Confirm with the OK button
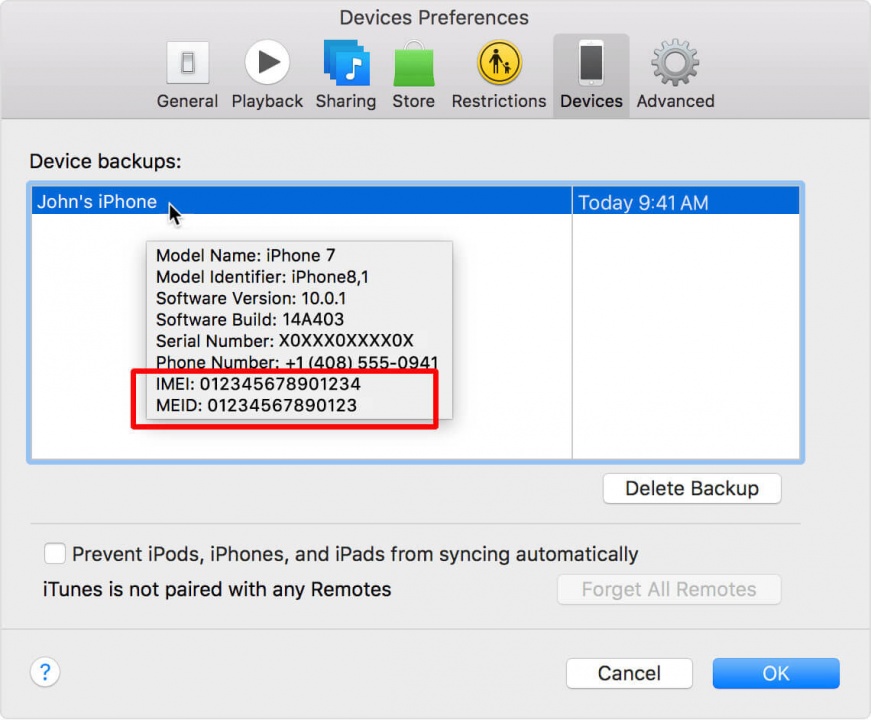This screenshot has height=720, width=871. pos(776,673)
